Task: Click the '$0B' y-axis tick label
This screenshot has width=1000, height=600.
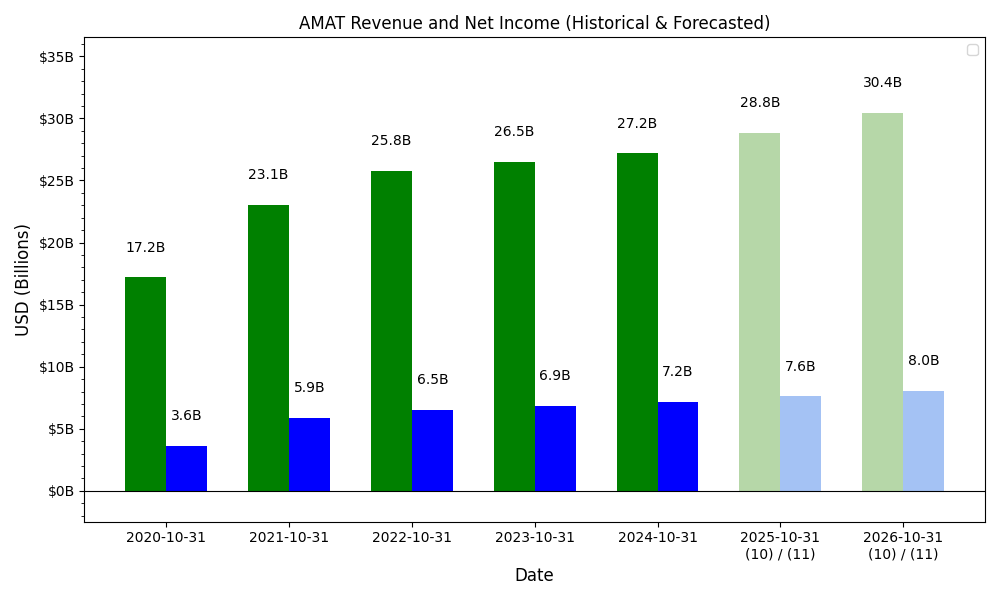Action: (x=61, y=492)
